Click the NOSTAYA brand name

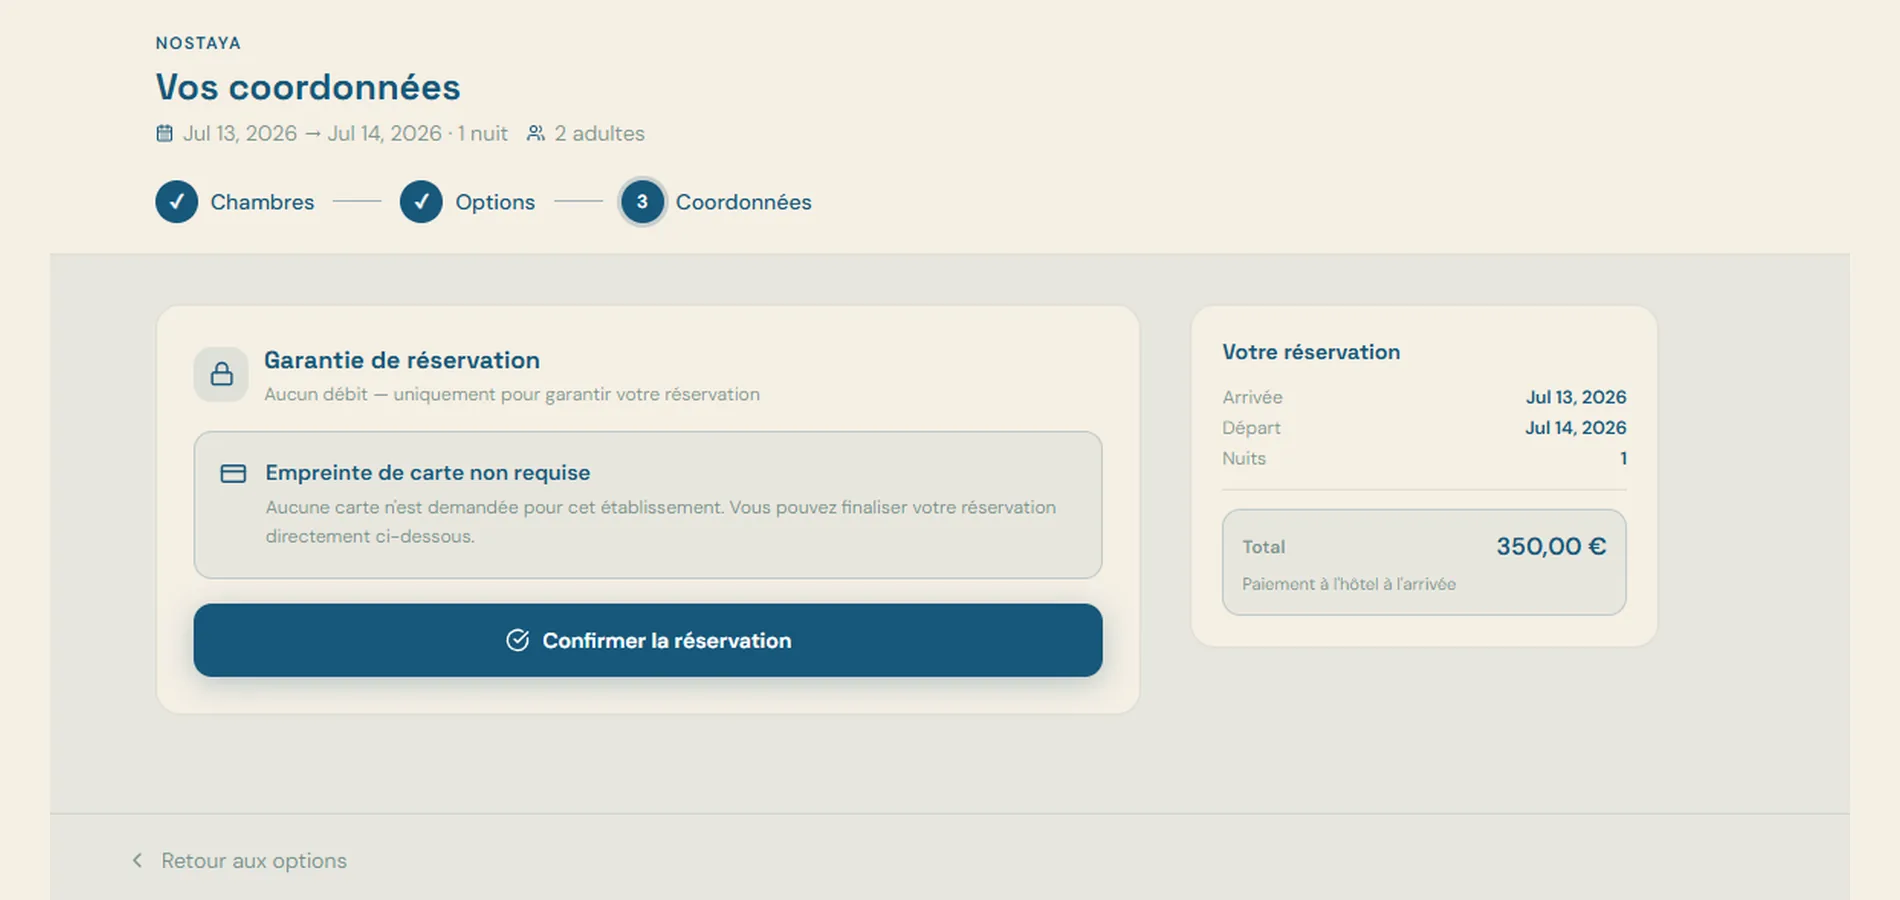(x=198, y=43)
